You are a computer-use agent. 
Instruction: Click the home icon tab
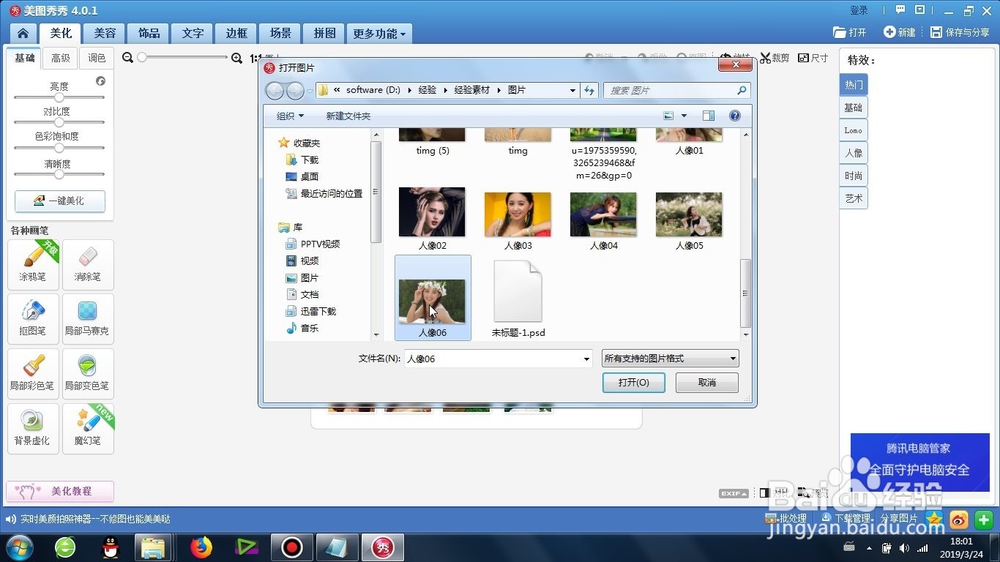point(23,33)
